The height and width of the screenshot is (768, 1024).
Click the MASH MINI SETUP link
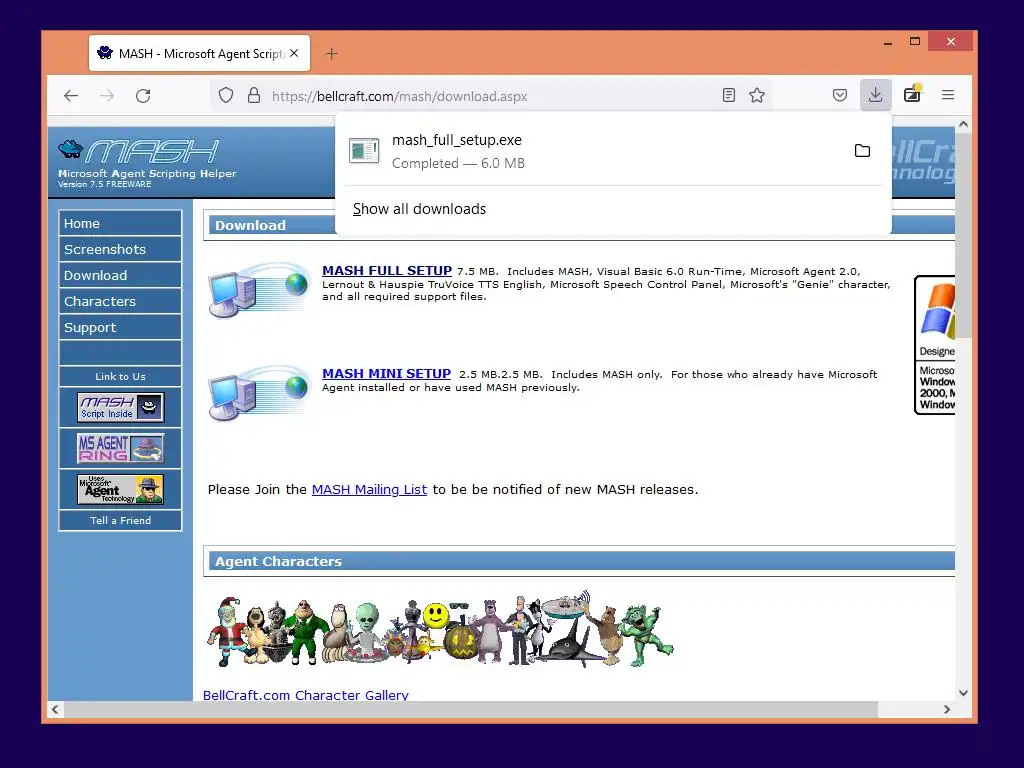point(386,374)
